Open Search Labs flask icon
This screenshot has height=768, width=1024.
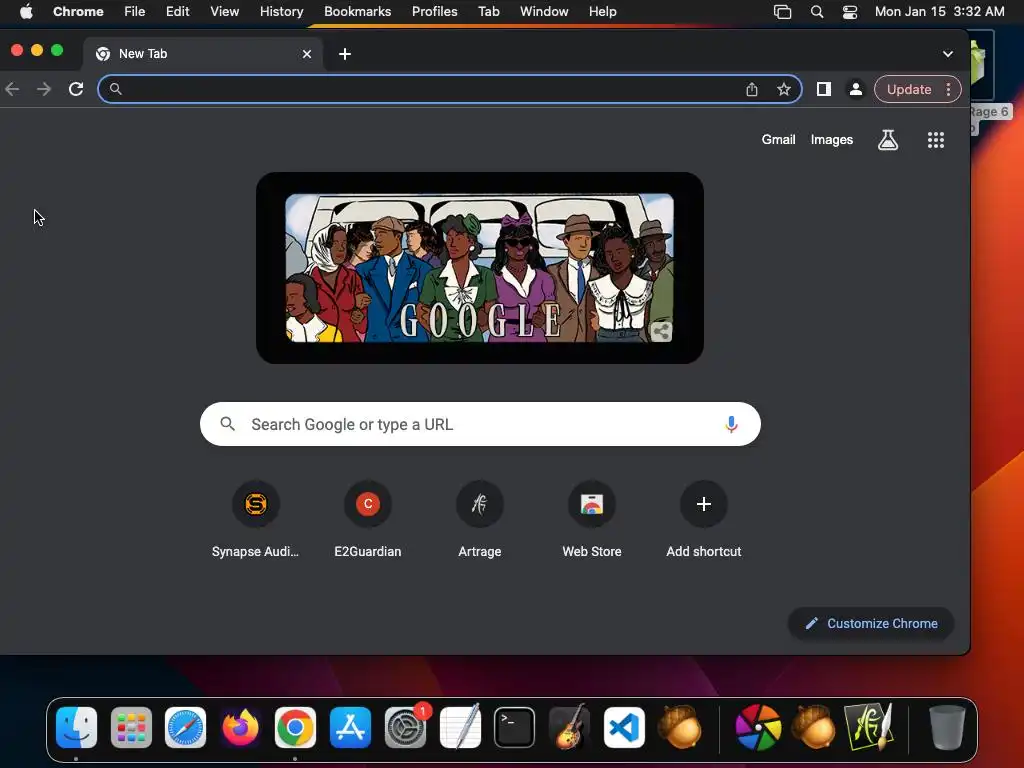pos(888,140)
